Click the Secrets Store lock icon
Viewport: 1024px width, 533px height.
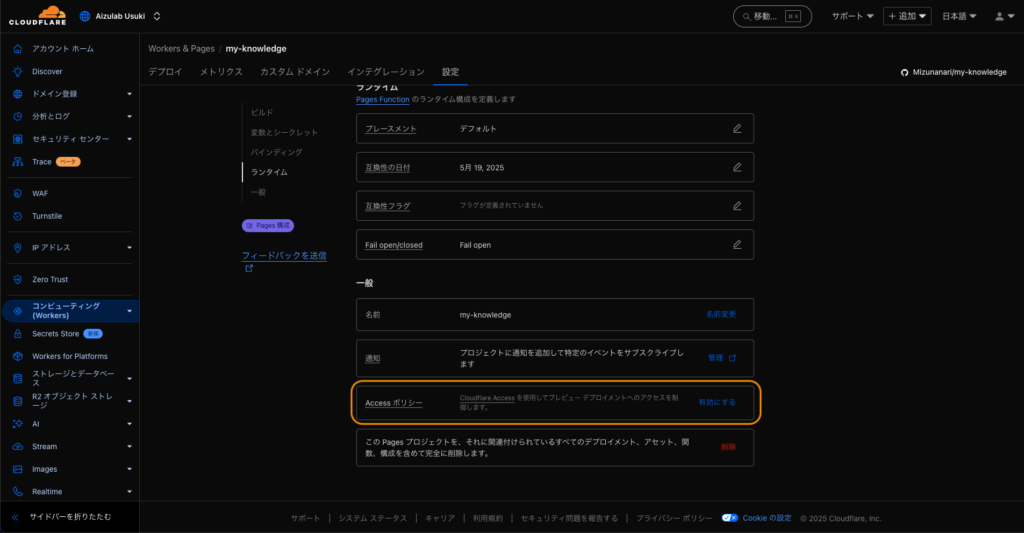click(18, 334)
